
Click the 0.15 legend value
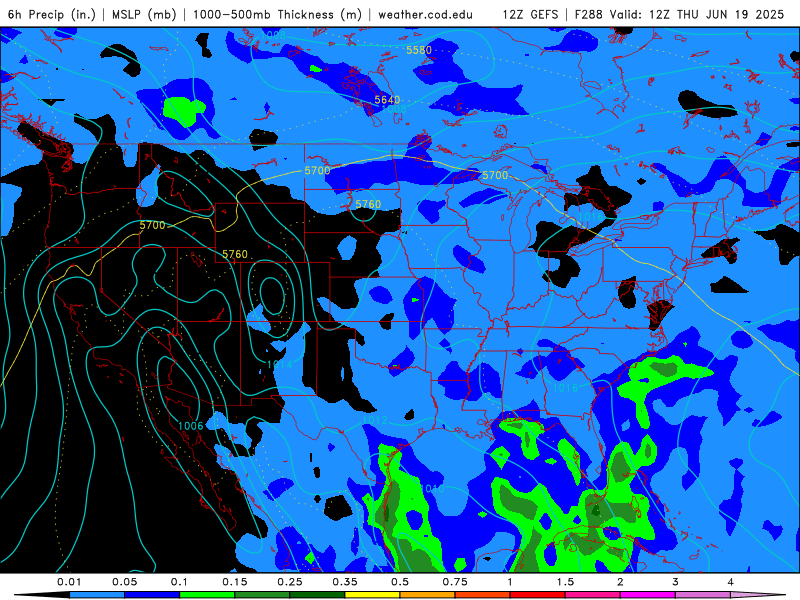235,582
